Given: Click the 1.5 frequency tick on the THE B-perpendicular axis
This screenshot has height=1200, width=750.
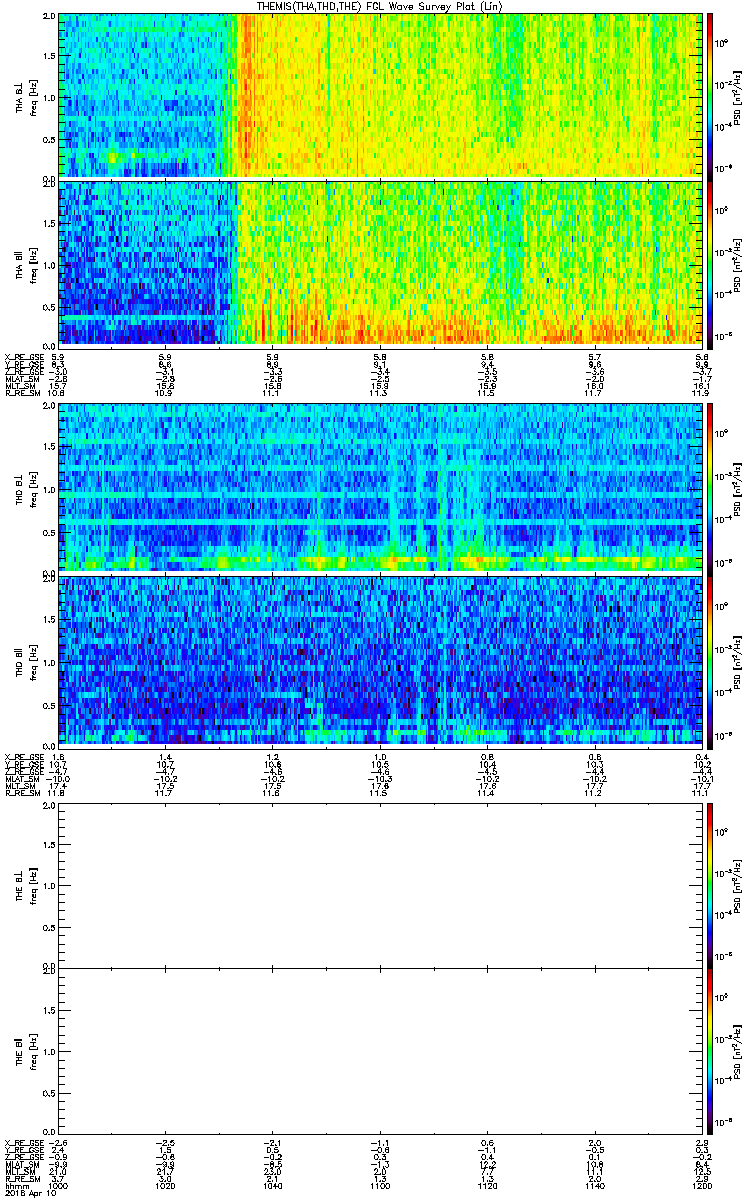Looking at the screenshot, I should 47,846.
